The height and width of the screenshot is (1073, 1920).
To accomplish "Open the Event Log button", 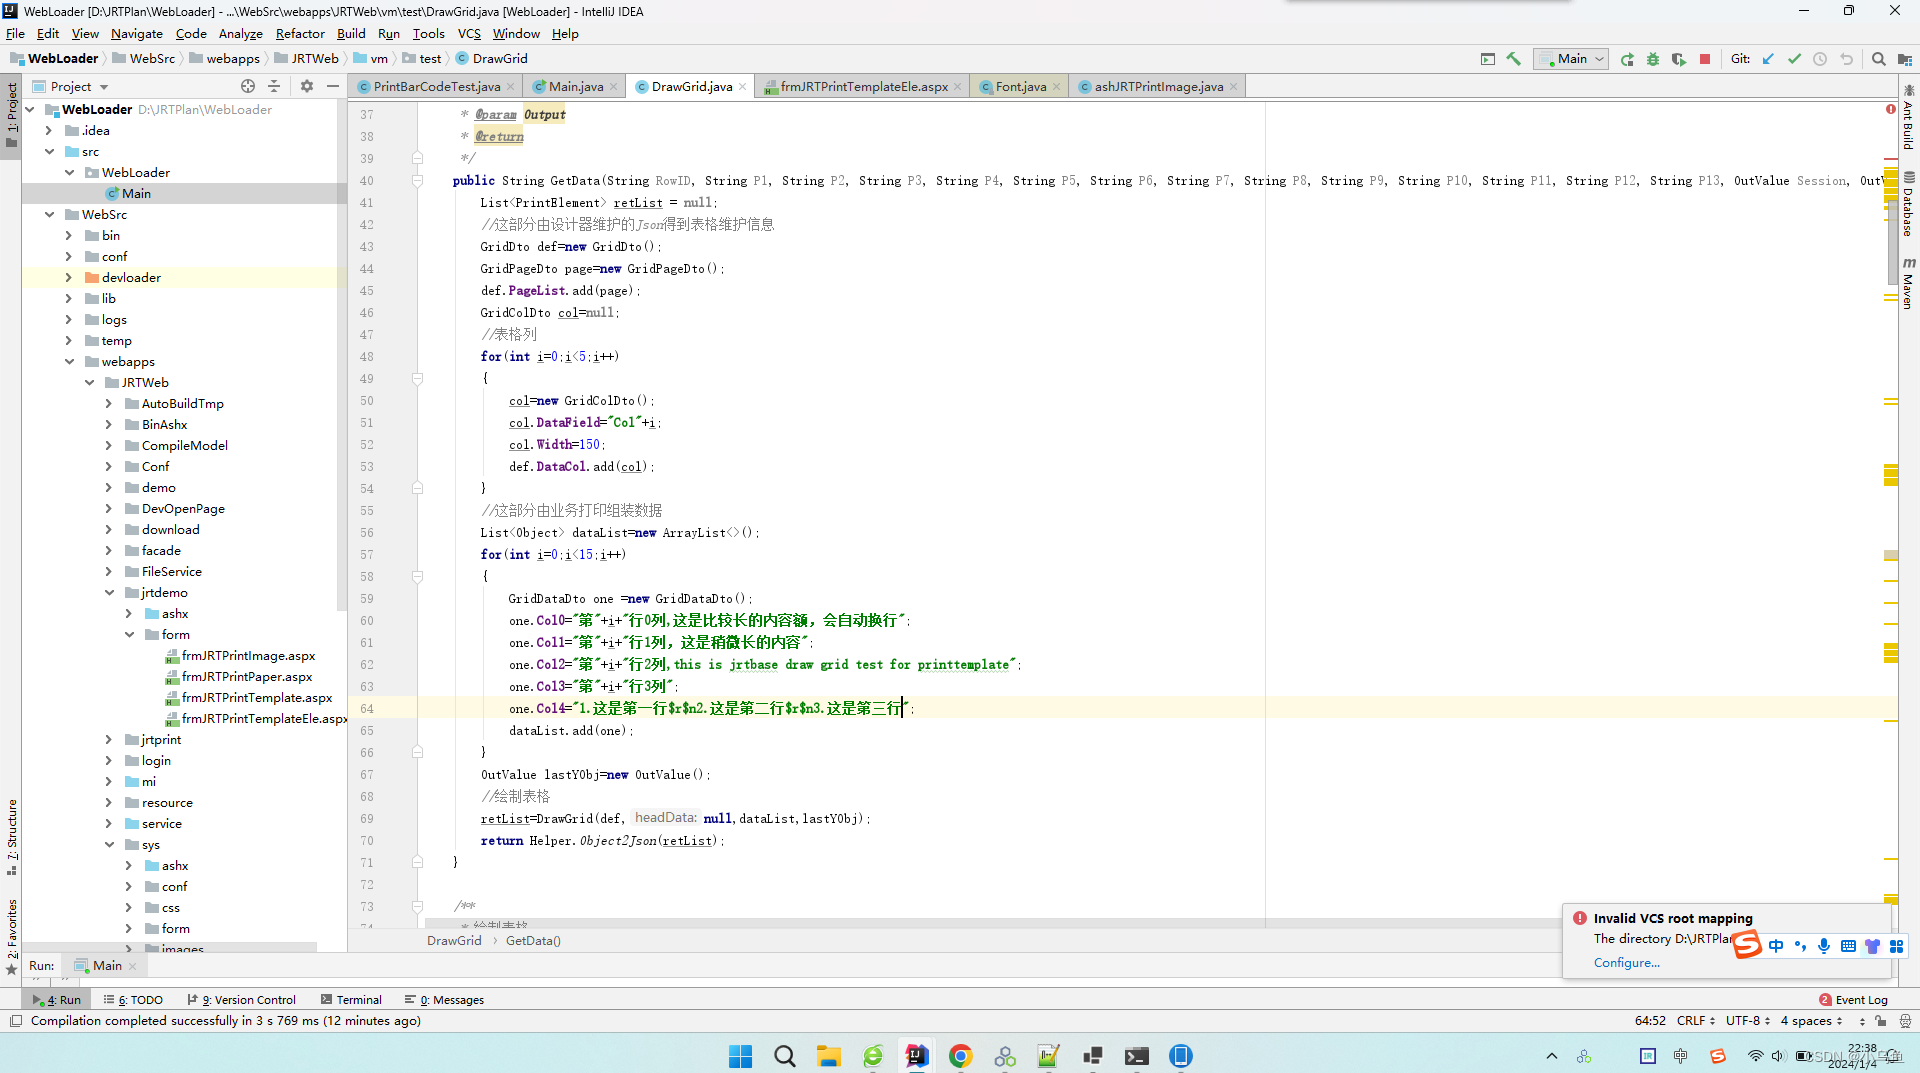I will [1853, 1000].
